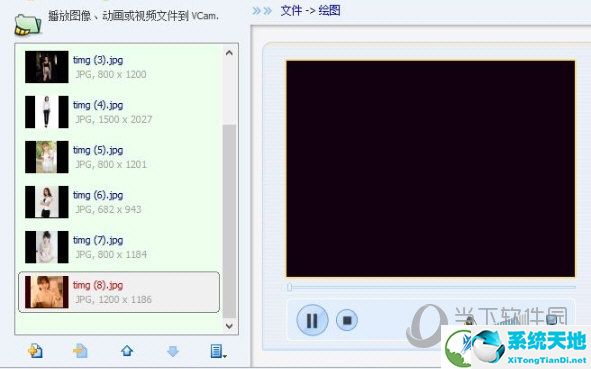
Task: Click the text JPG, 1500 x 2027
Action: (x=114, y=119)
